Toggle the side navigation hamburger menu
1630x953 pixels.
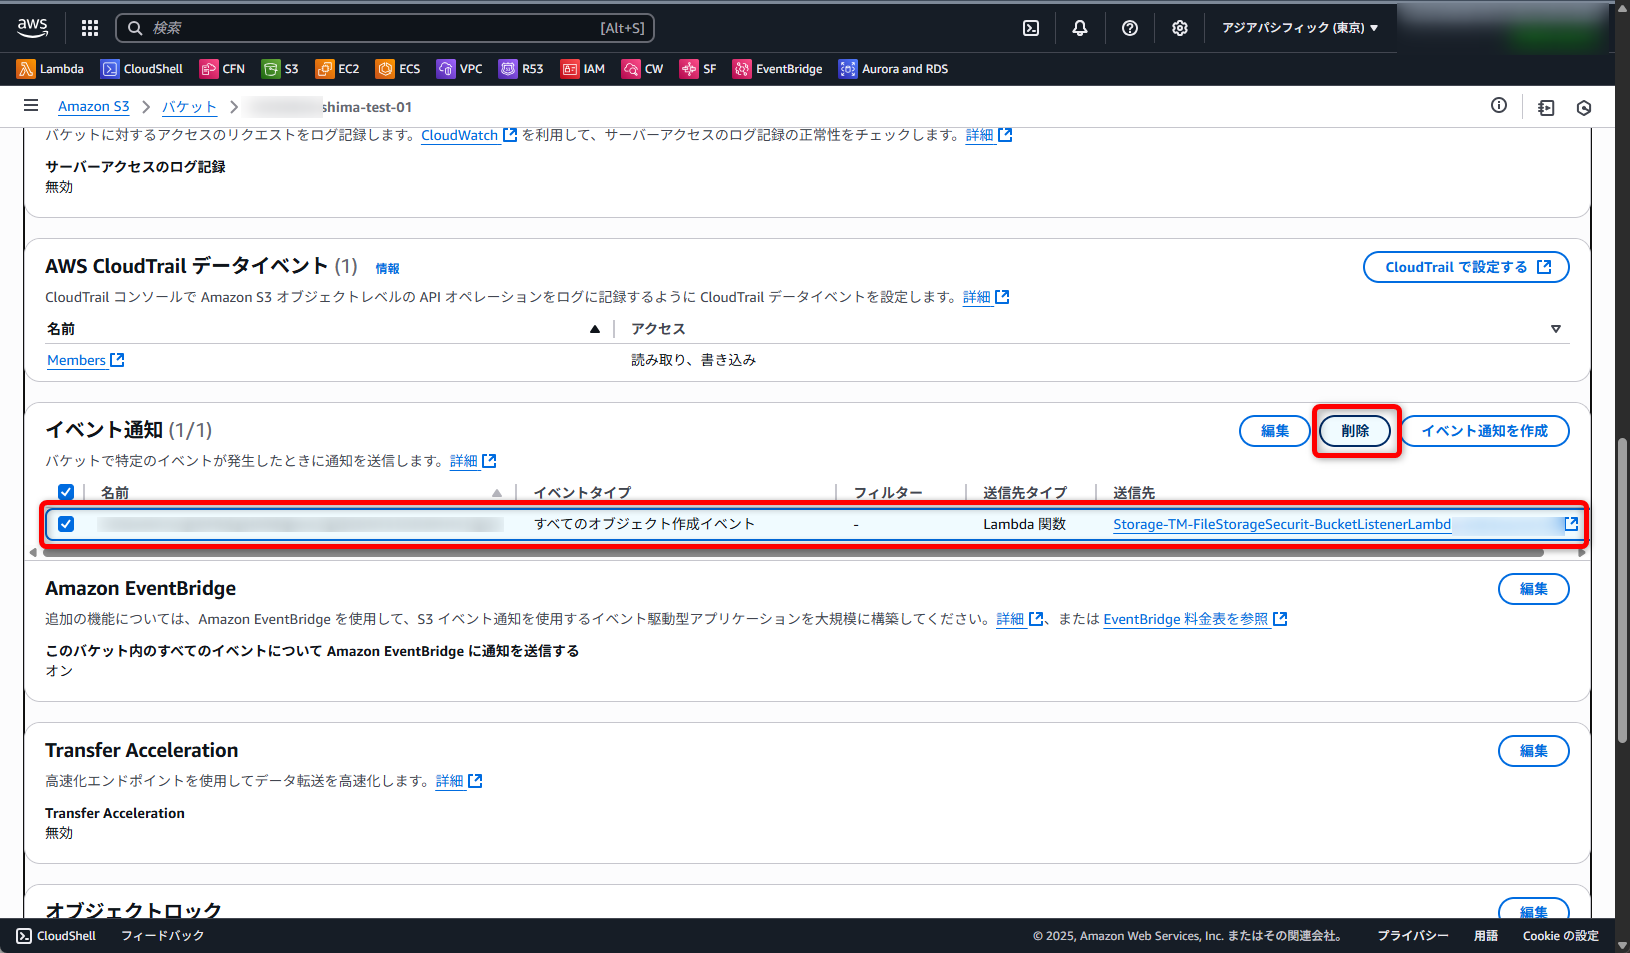tap(31, 106)
